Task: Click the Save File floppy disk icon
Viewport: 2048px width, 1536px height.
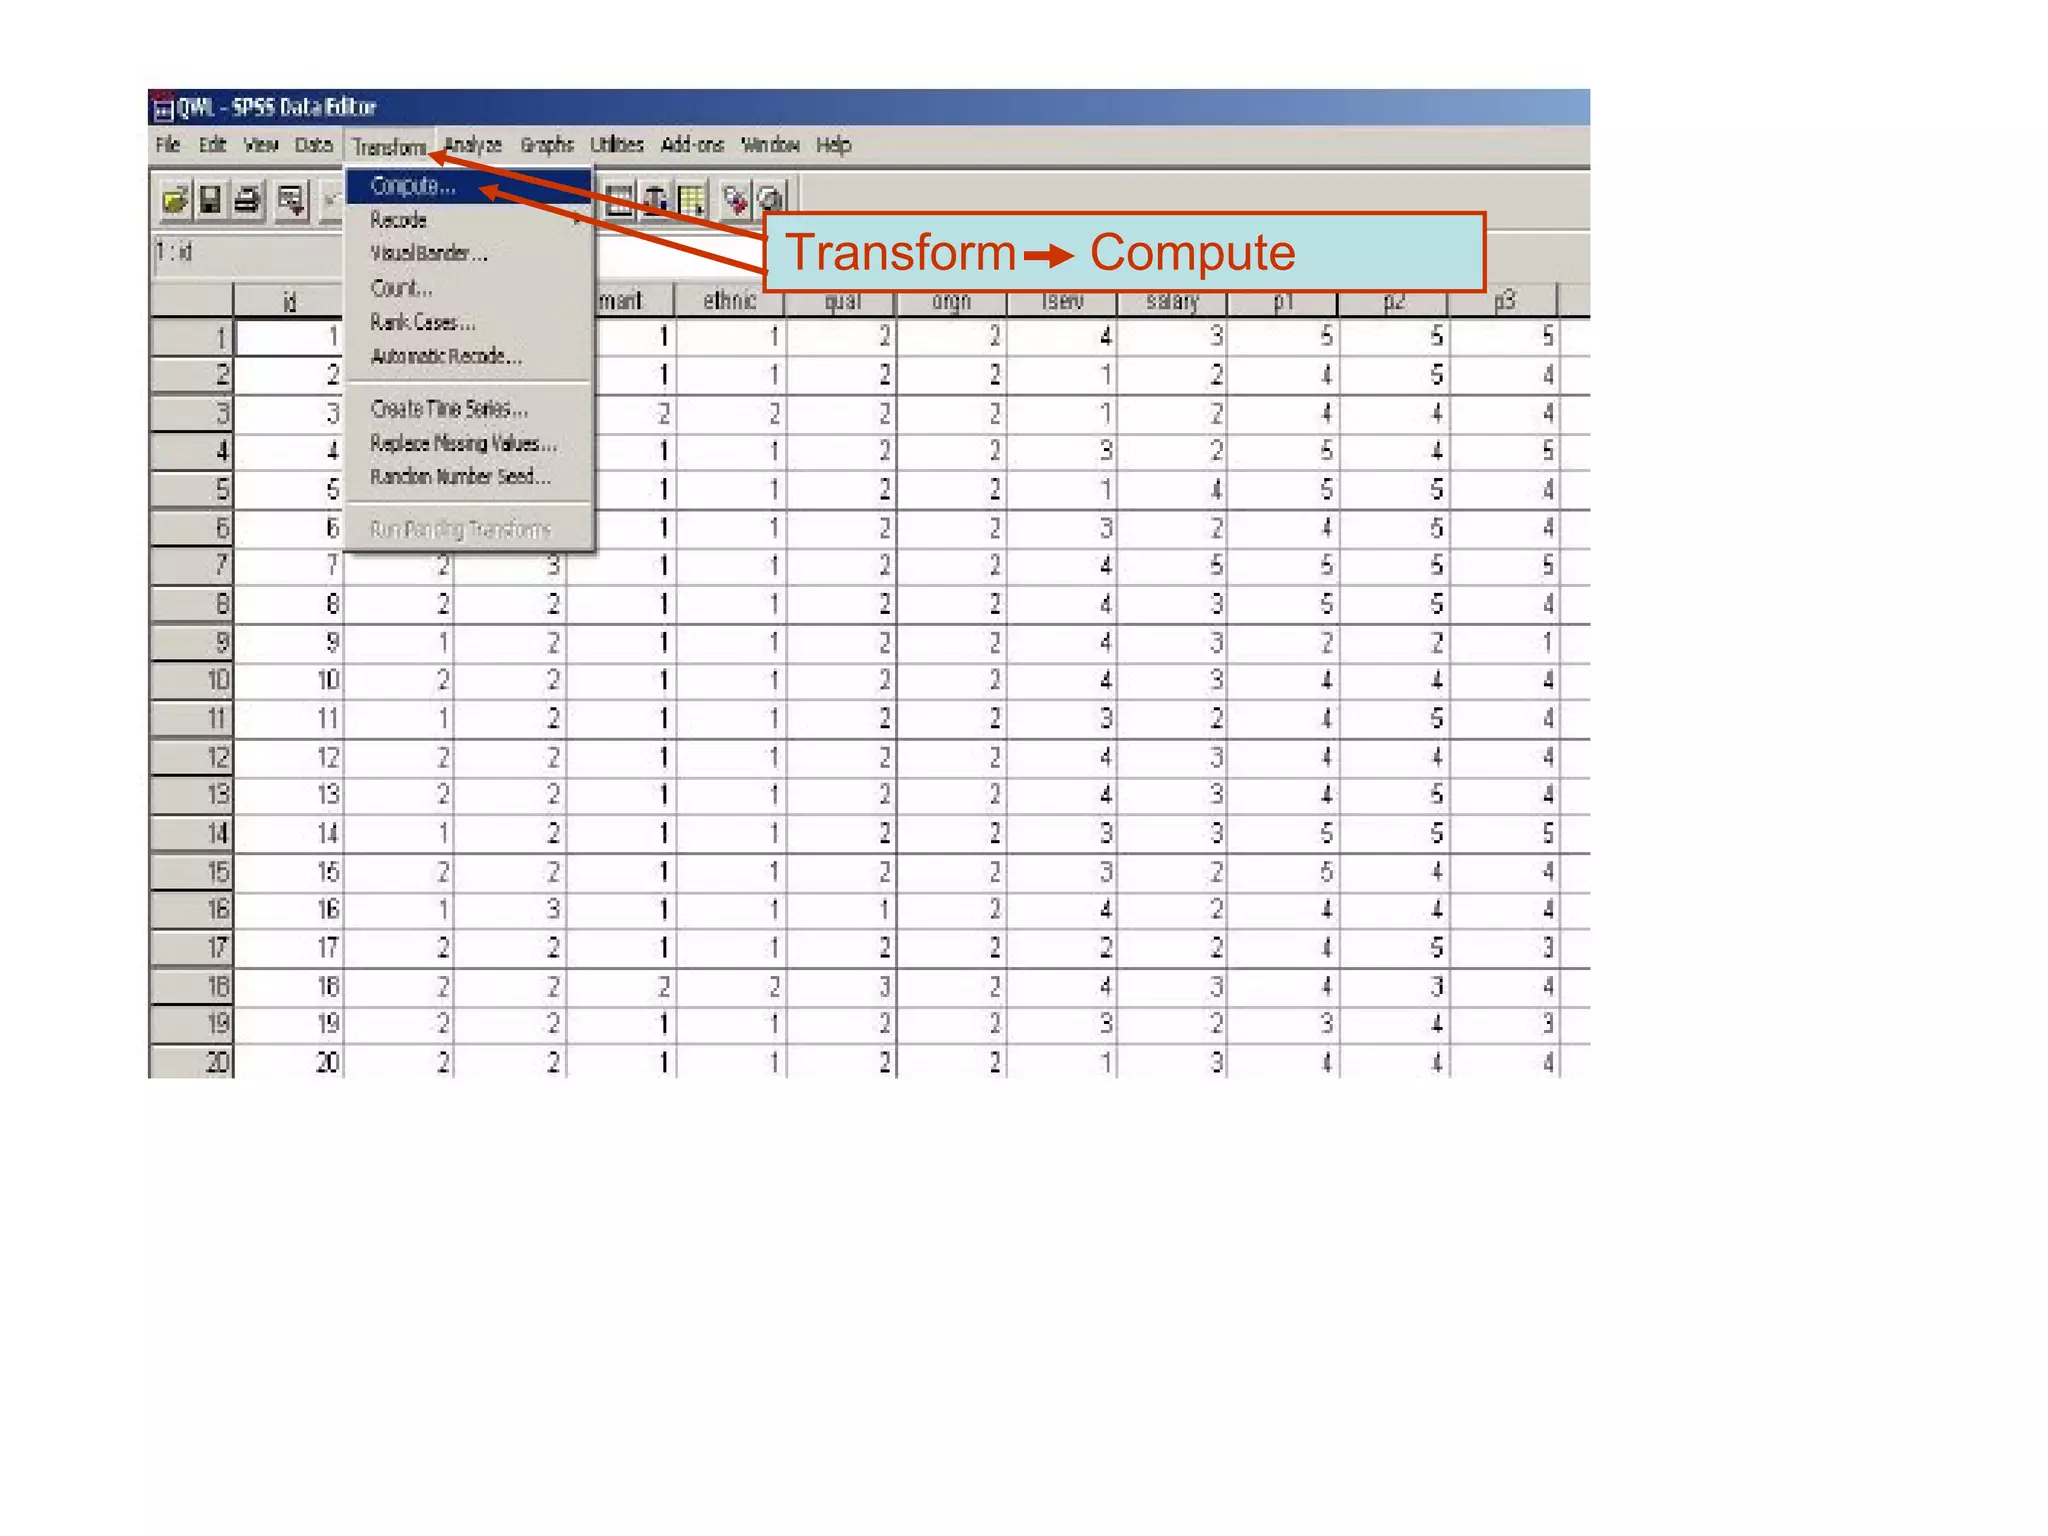Action: (211, 200)
